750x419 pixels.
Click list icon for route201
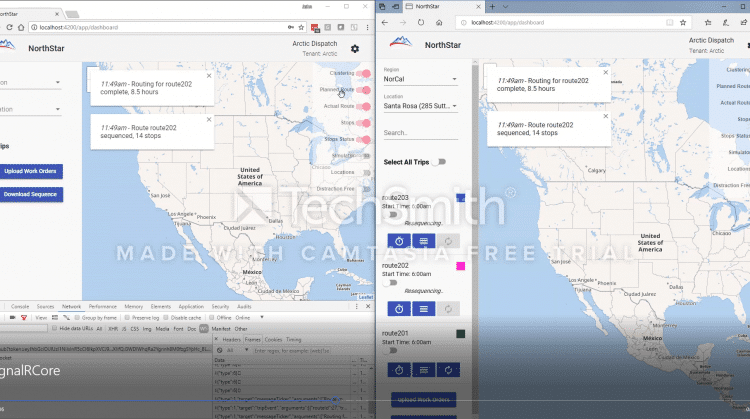coord(423,370)
